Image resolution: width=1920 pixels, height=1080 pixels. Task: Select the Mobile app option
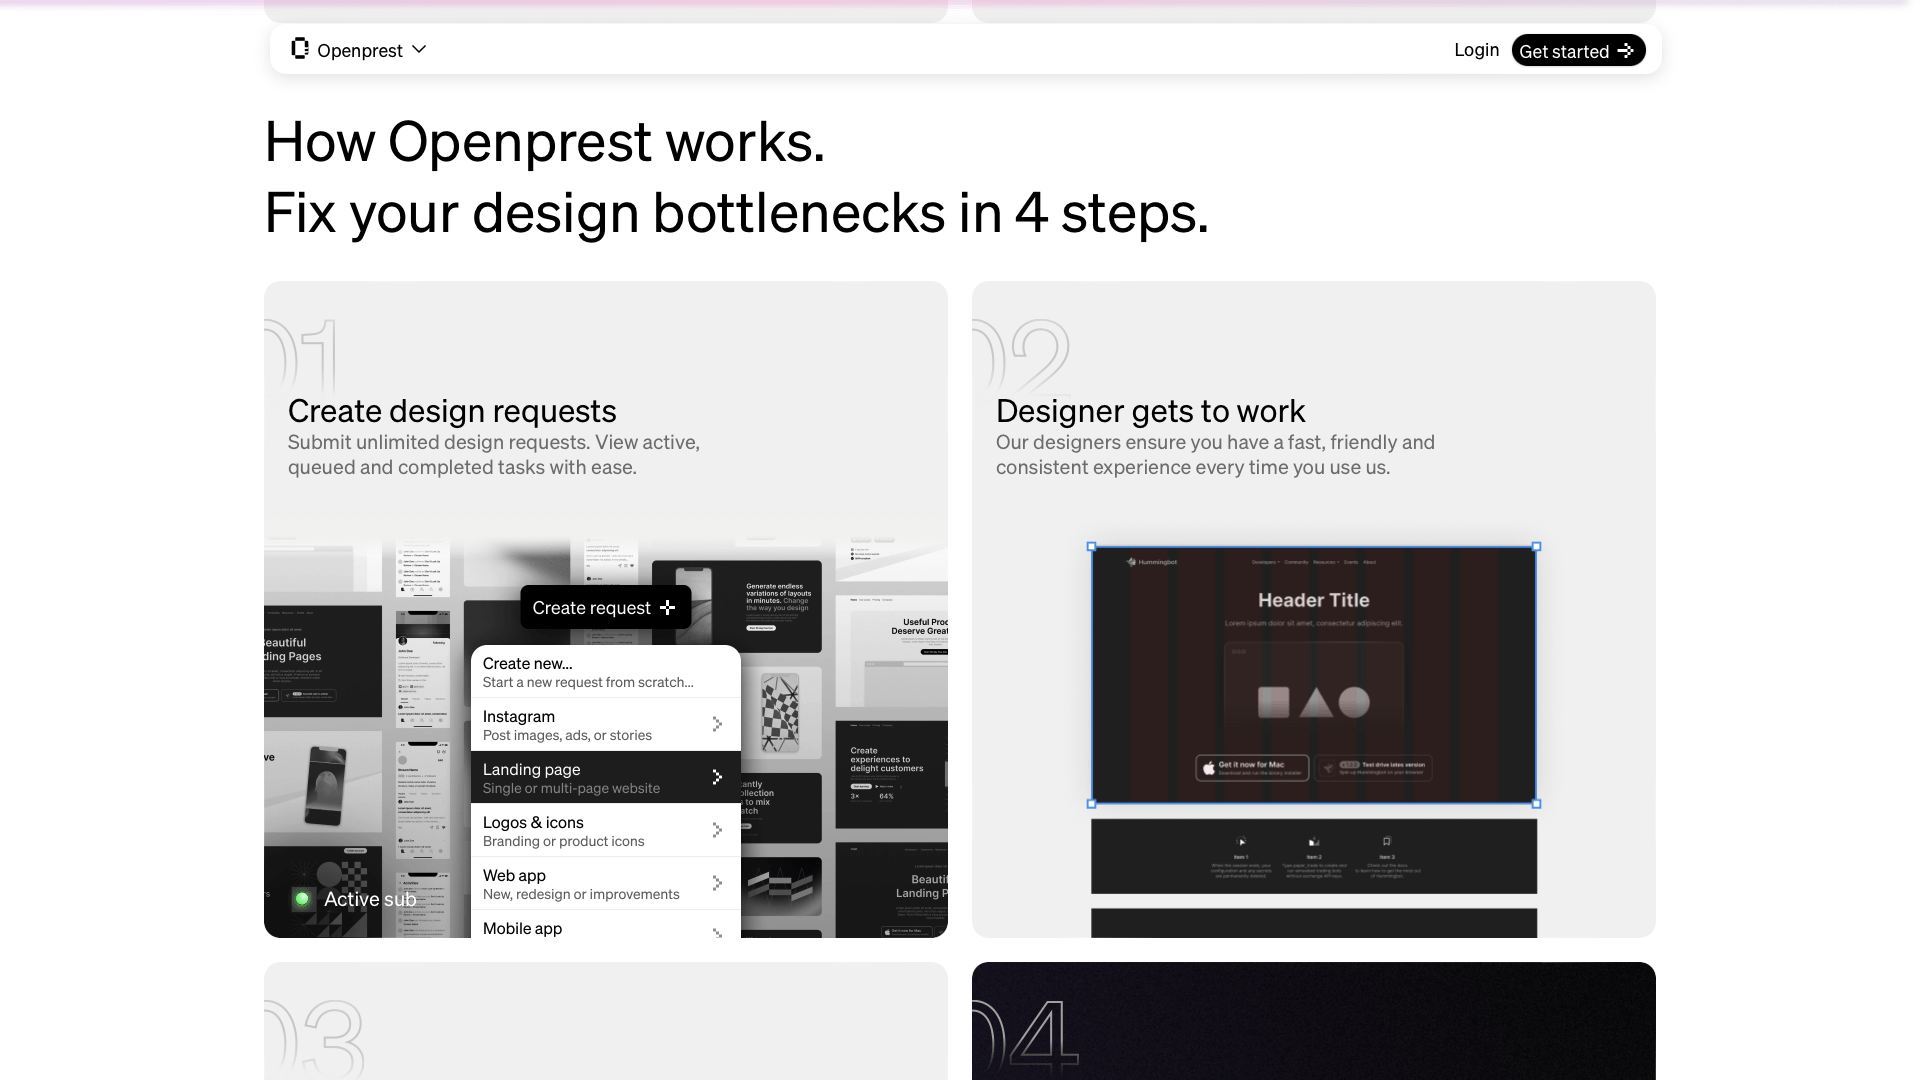tap(605, 925)
